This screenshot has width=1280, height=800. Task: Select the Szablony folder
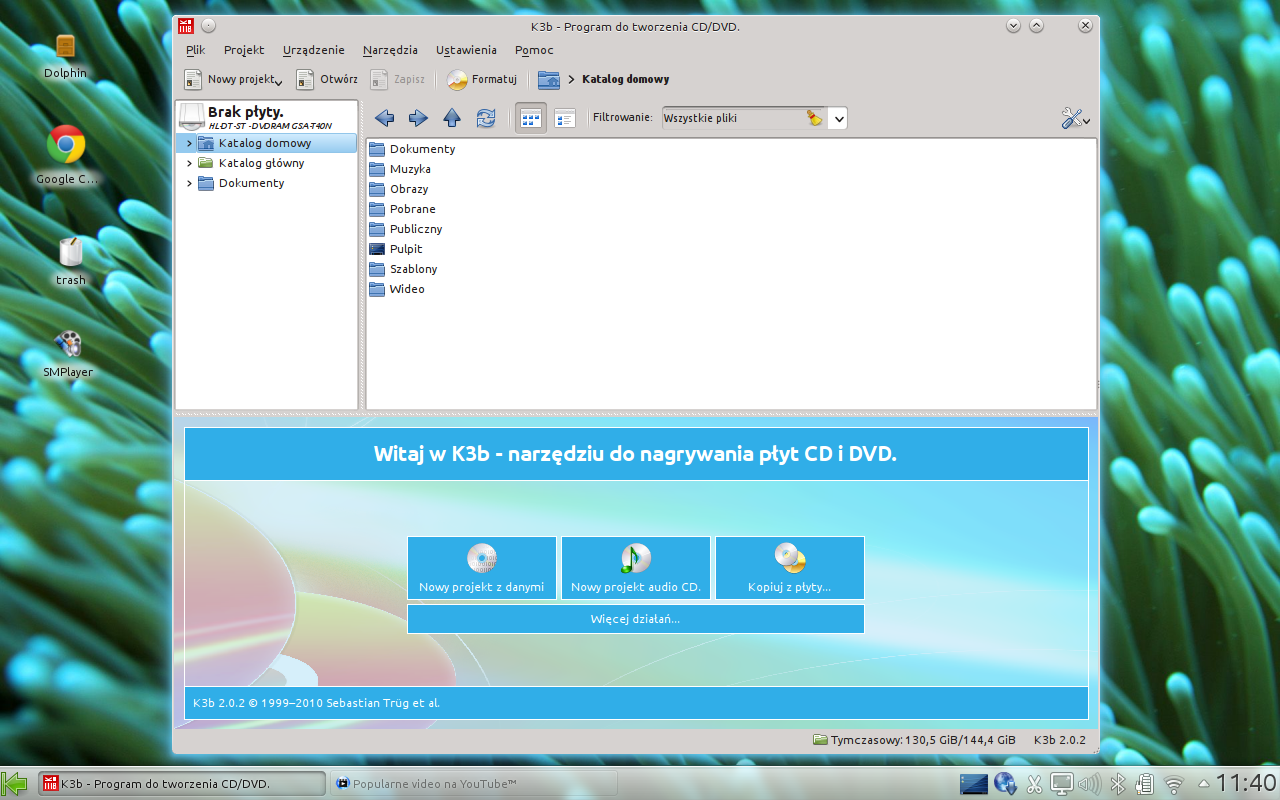(403, 269)
